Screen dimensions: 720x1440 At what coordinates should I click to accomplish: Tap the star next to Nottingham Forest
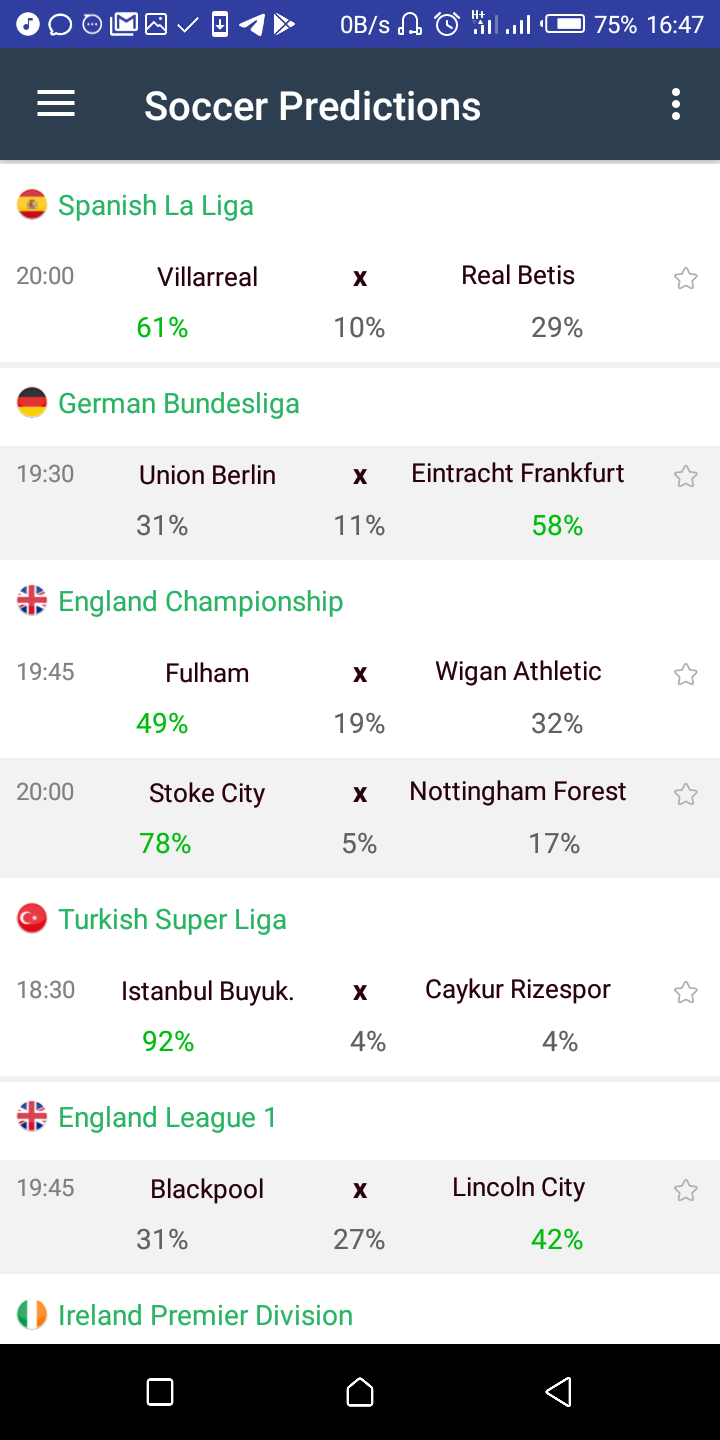click(x=685, y=794)
